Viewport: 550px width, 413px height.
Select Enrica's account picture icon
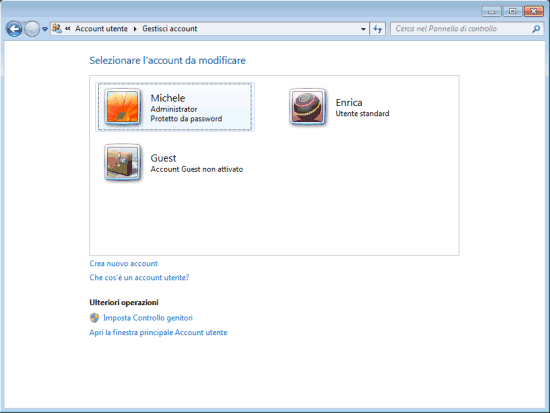(308, 107)
